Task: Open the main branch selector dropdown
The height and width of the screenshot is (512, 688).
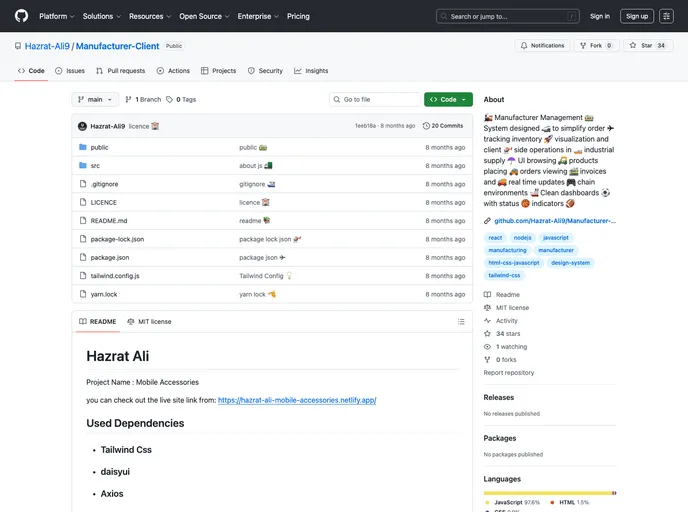Action: click(x=95, y=100)
